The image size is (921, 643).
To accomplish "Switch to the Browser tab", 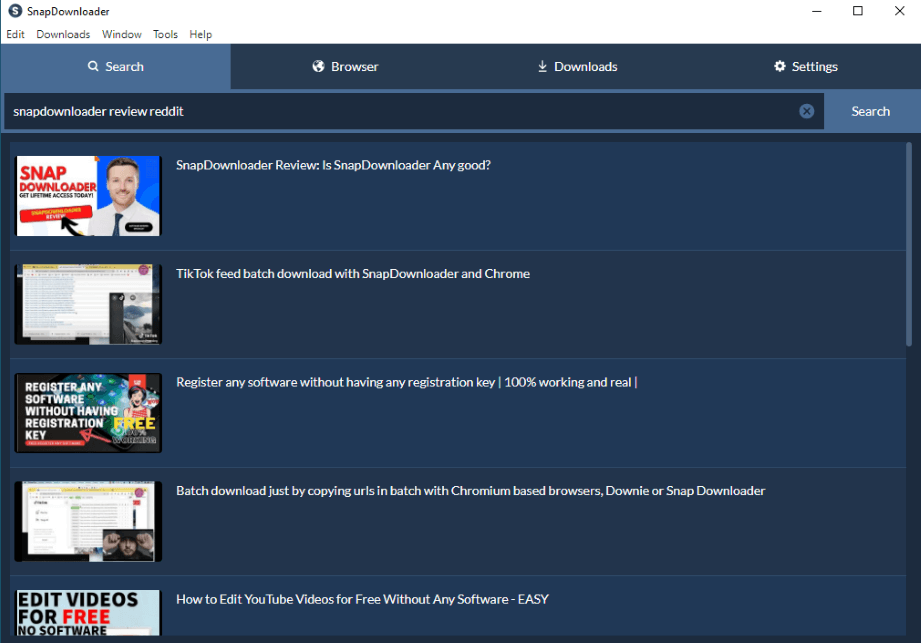I will pos(345,66).
